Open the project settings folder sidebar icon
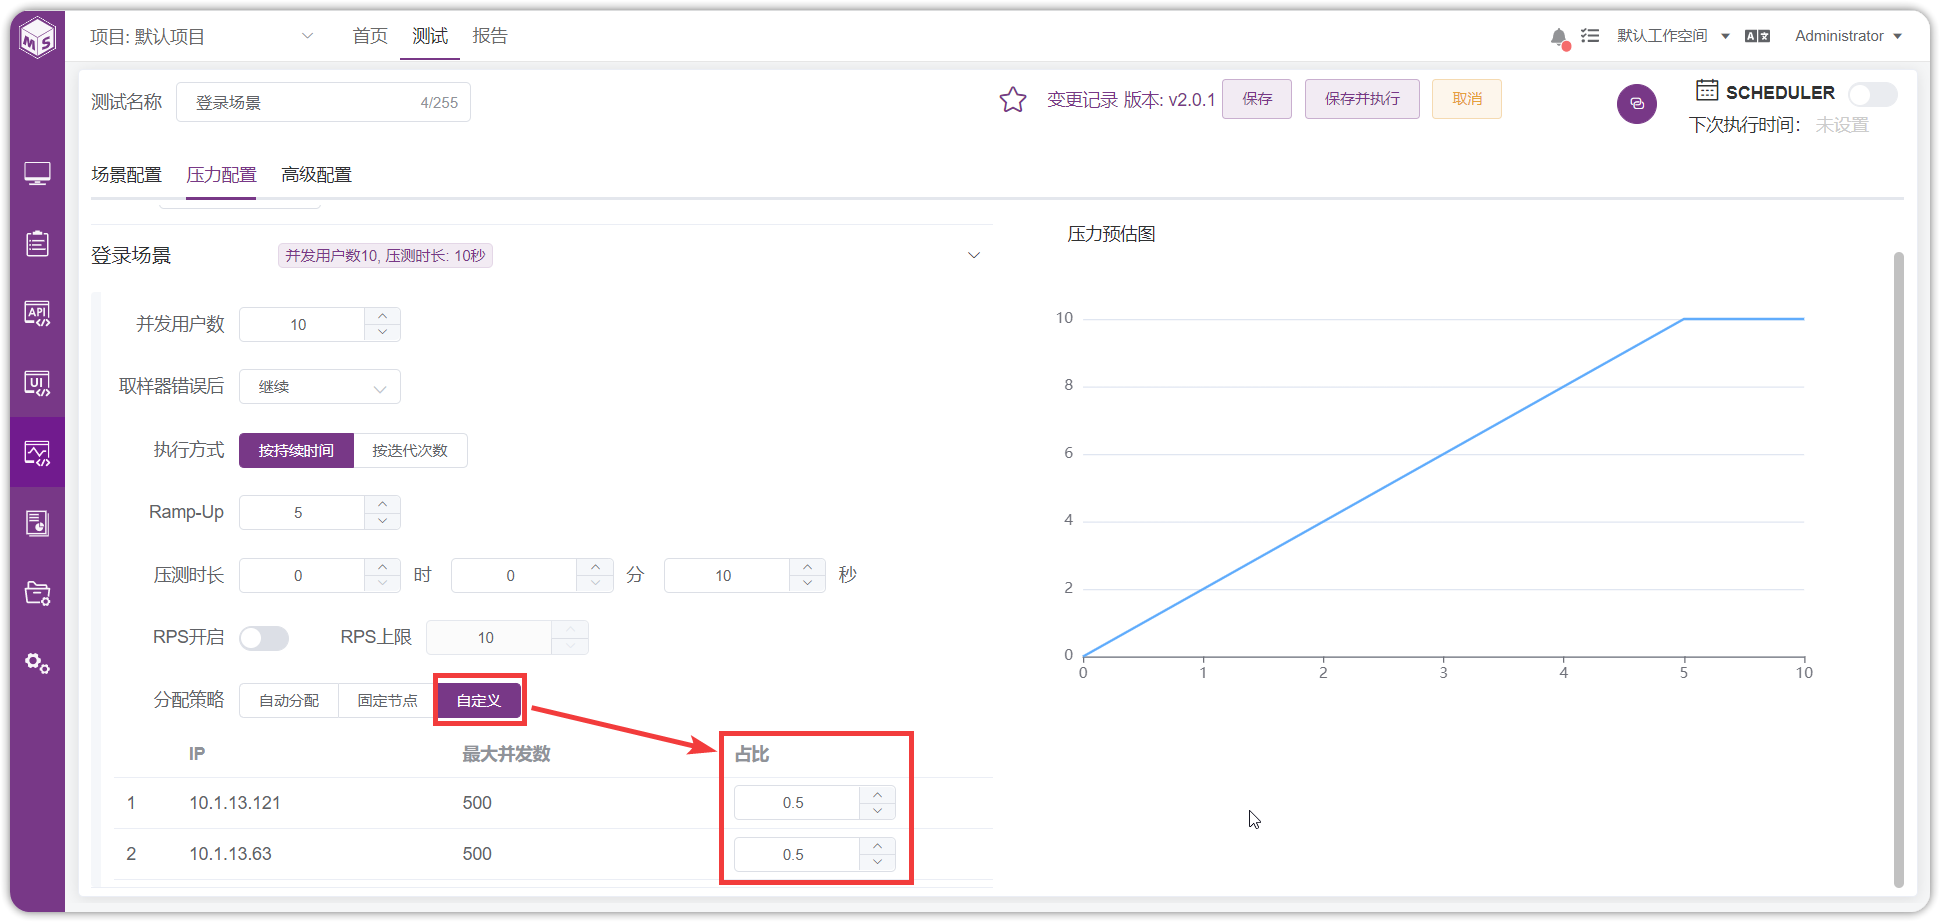The width and height of the screenshot is (1940, 922). click(x=38, y=593)
